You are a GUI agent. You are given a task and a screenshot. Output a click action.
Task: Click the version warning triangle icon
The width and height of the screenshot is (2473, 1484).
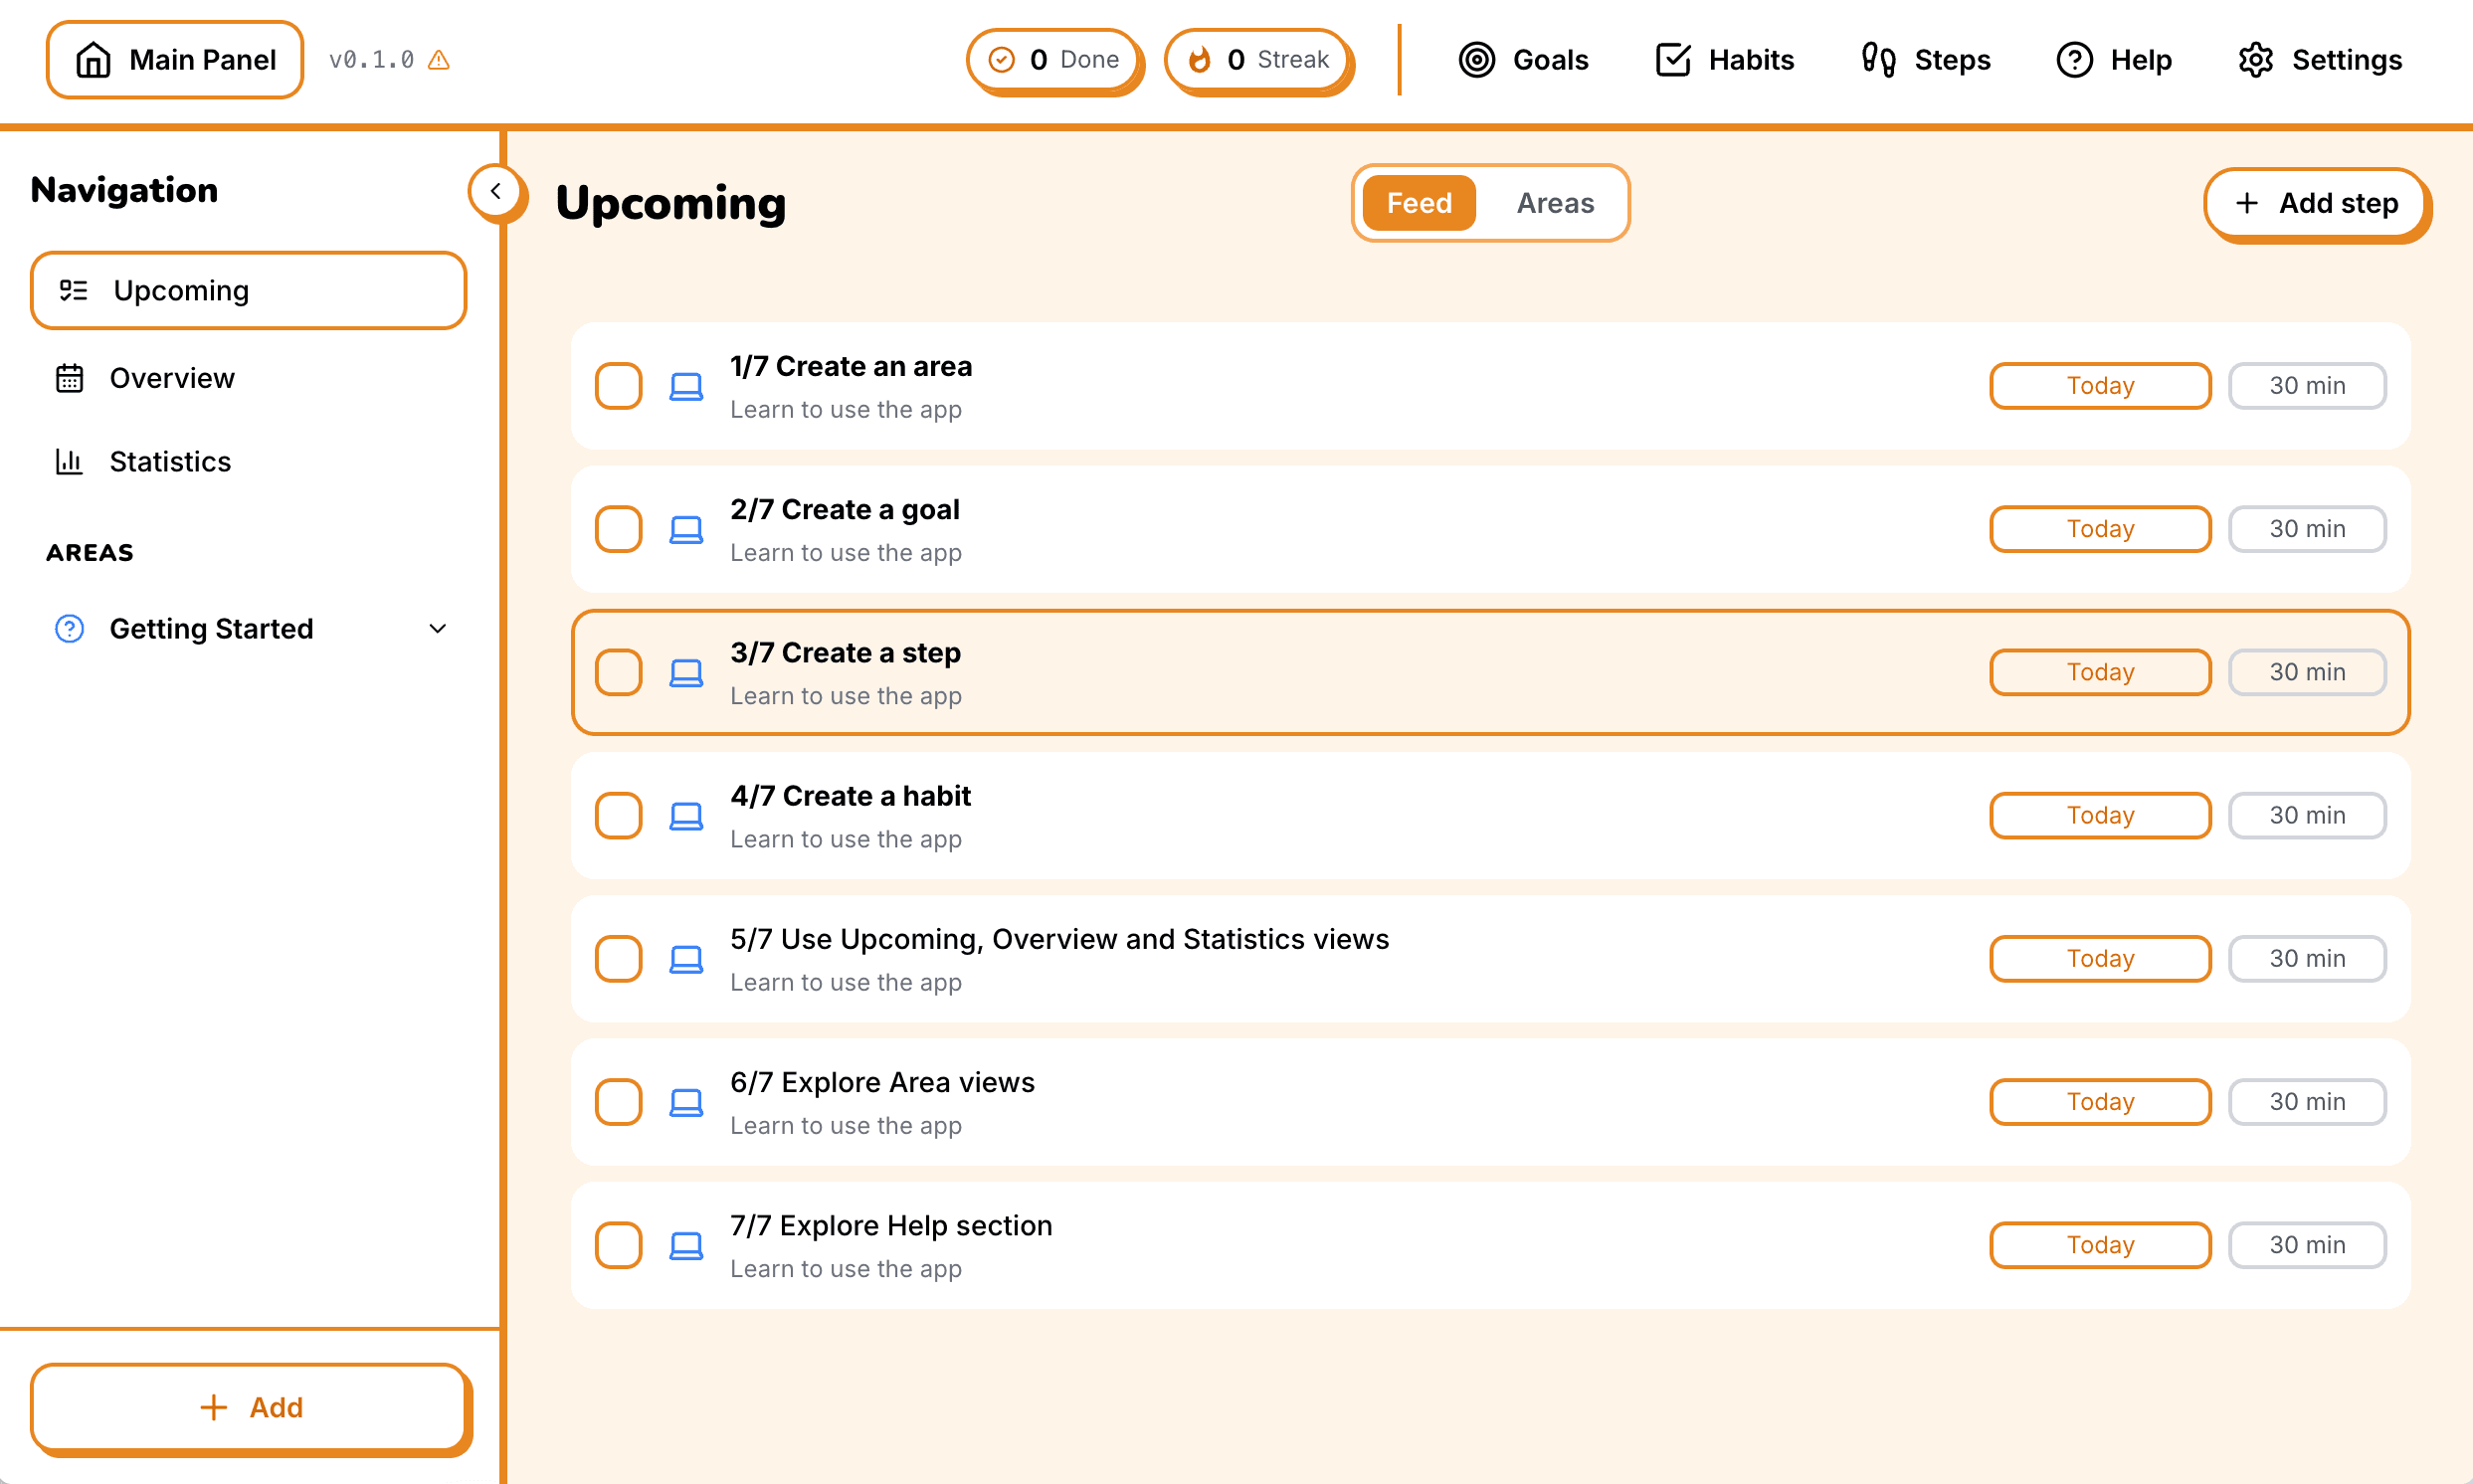438,60
